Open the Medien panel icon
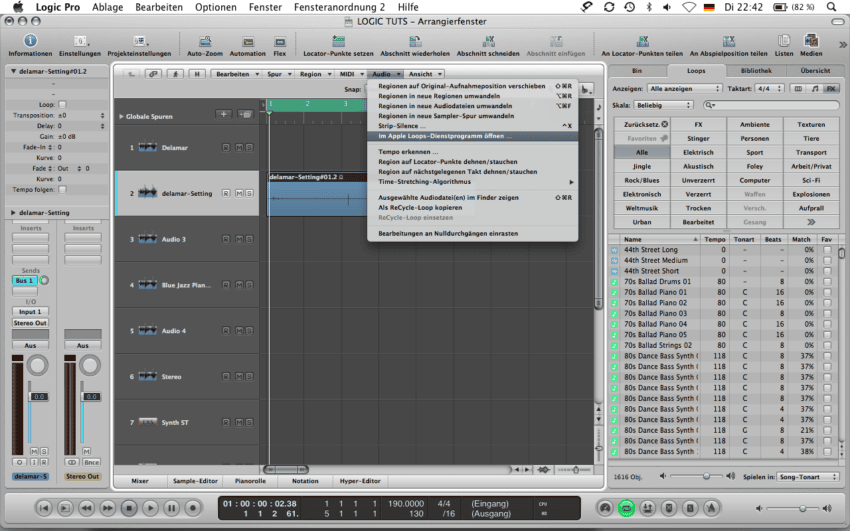This screenshot has width=850, height=531. coord(811,41)
